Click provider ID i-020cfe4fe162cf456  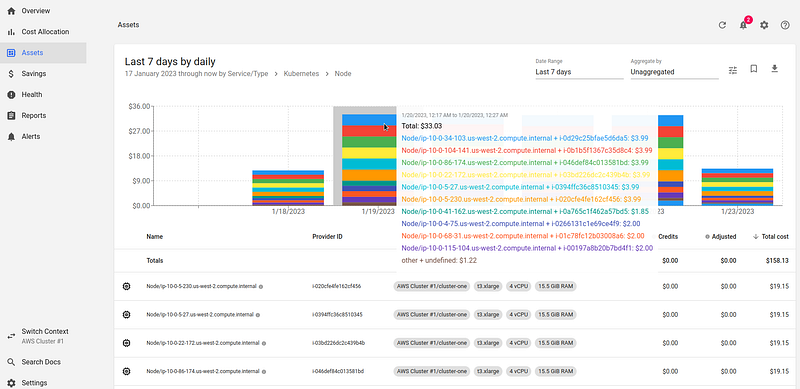(x=337, y=286)
